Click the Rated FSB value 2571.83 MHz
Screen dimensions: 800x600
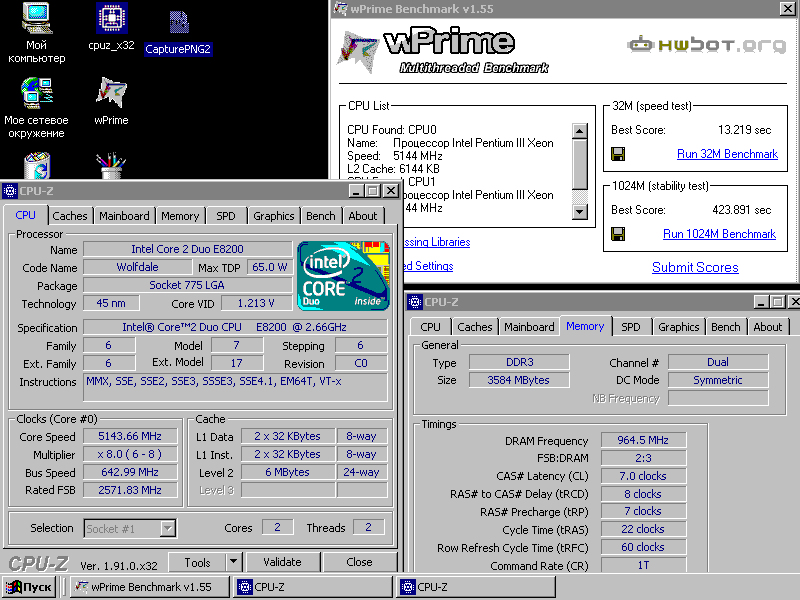pos(130,490)
